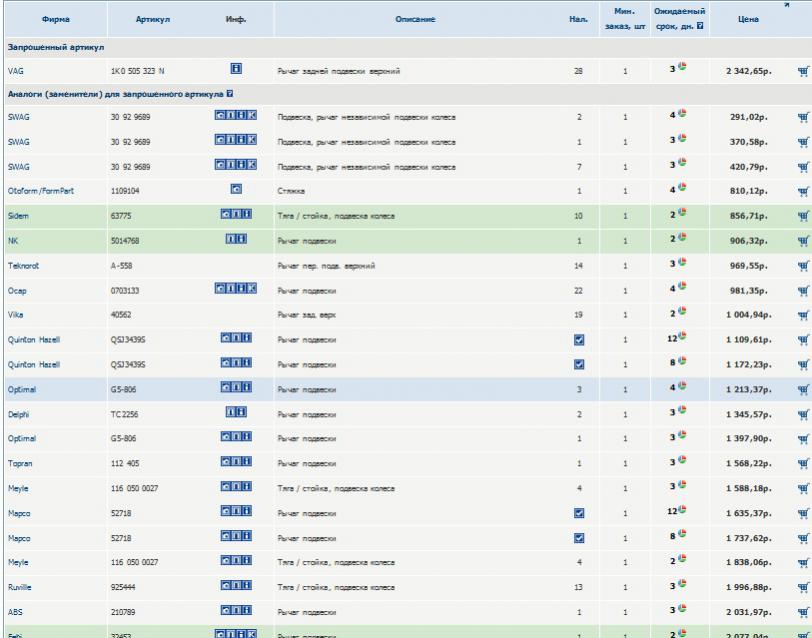Select article number 0703133
812x638 pixels.
click(x=125, y=291)
